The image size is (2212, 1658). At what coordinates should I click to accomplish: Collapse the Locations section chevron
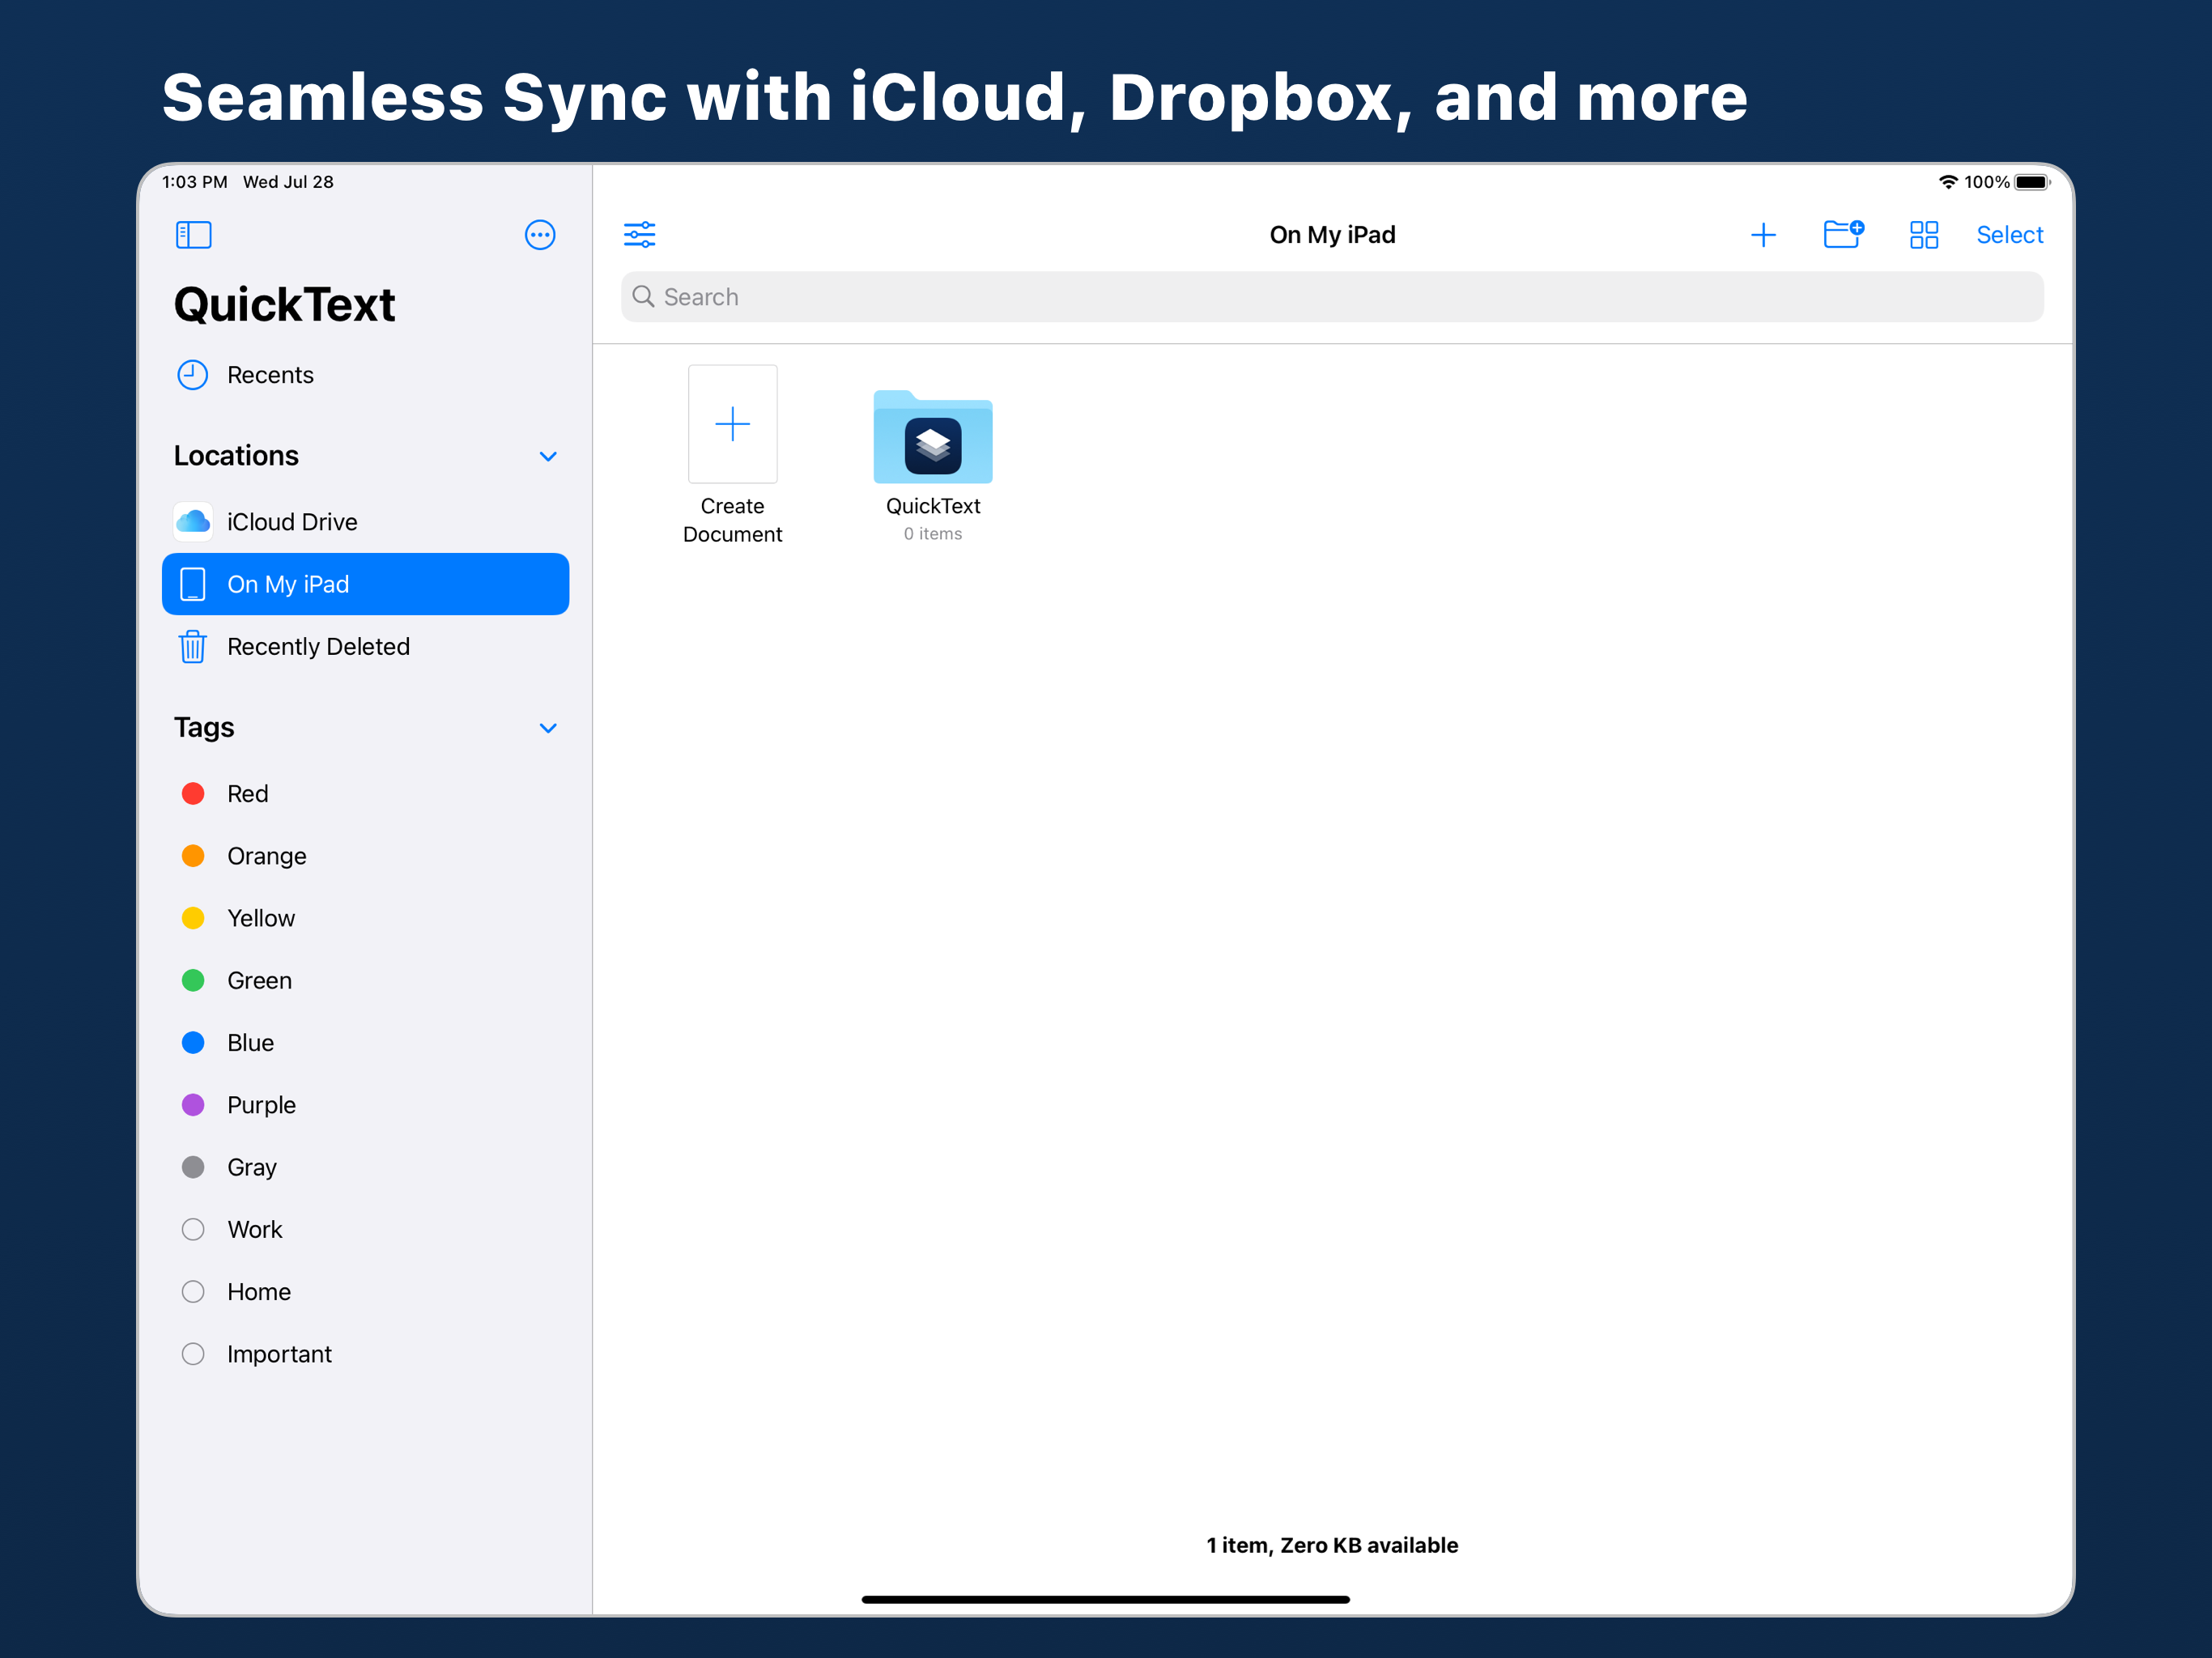[548, 456]
